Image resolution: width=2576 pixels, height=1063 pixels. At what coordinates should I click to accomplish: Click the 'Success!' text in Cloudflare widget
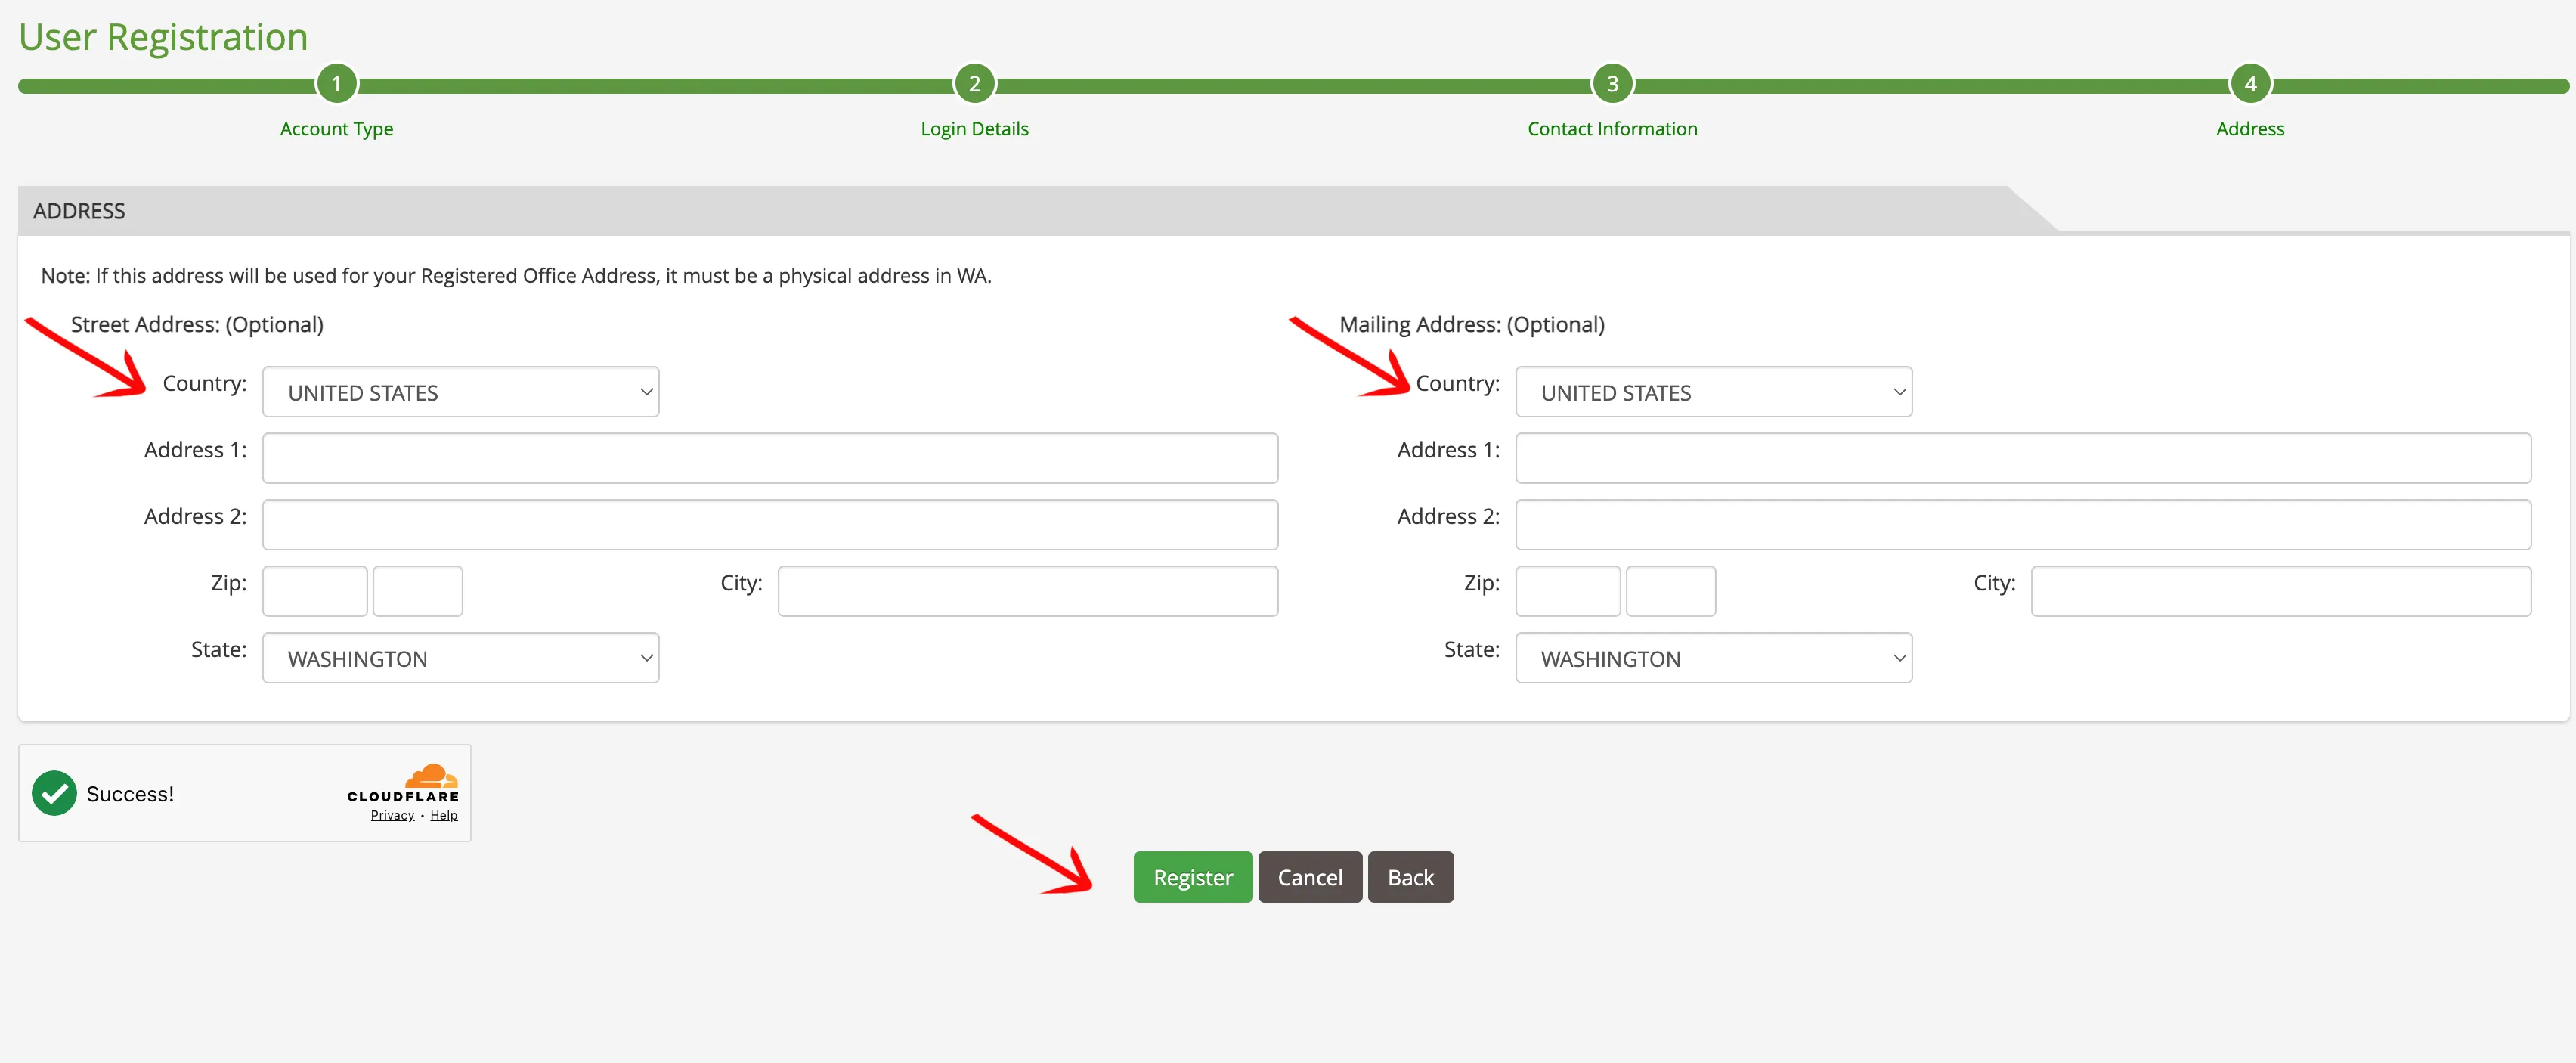[130, 794]
